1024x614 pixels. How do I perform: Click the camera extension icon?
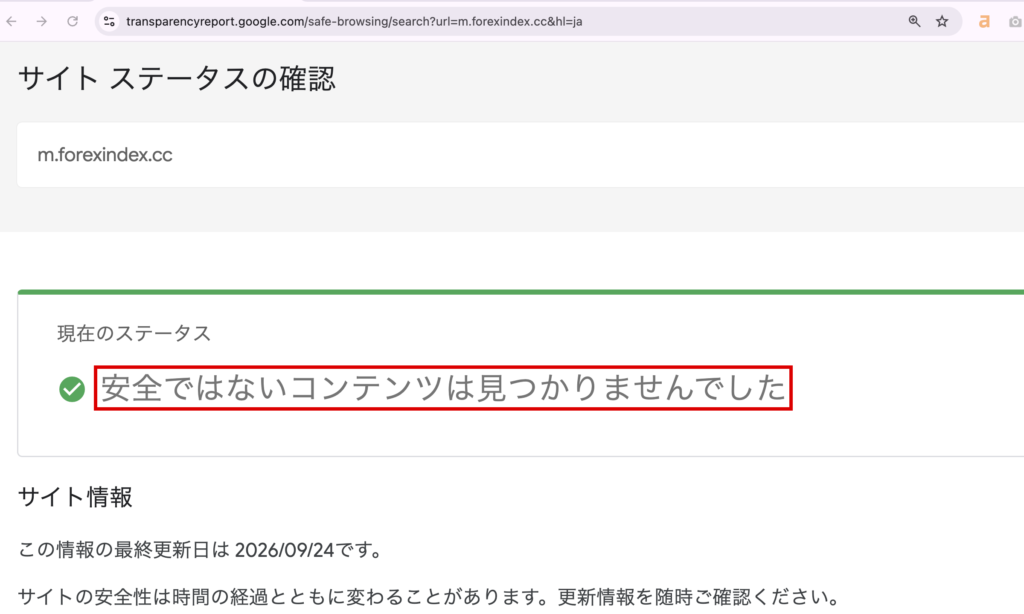[x=1015, y=22]
